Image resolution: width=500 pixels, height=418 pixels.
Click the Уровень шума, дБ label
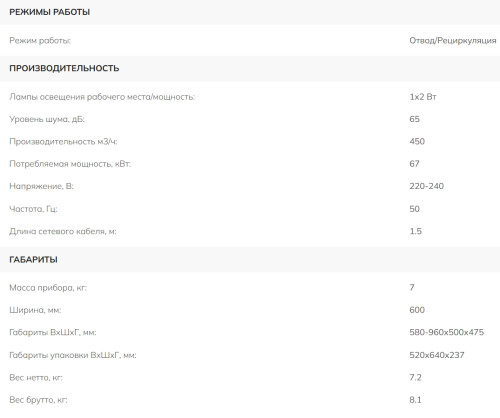[47, 119]
